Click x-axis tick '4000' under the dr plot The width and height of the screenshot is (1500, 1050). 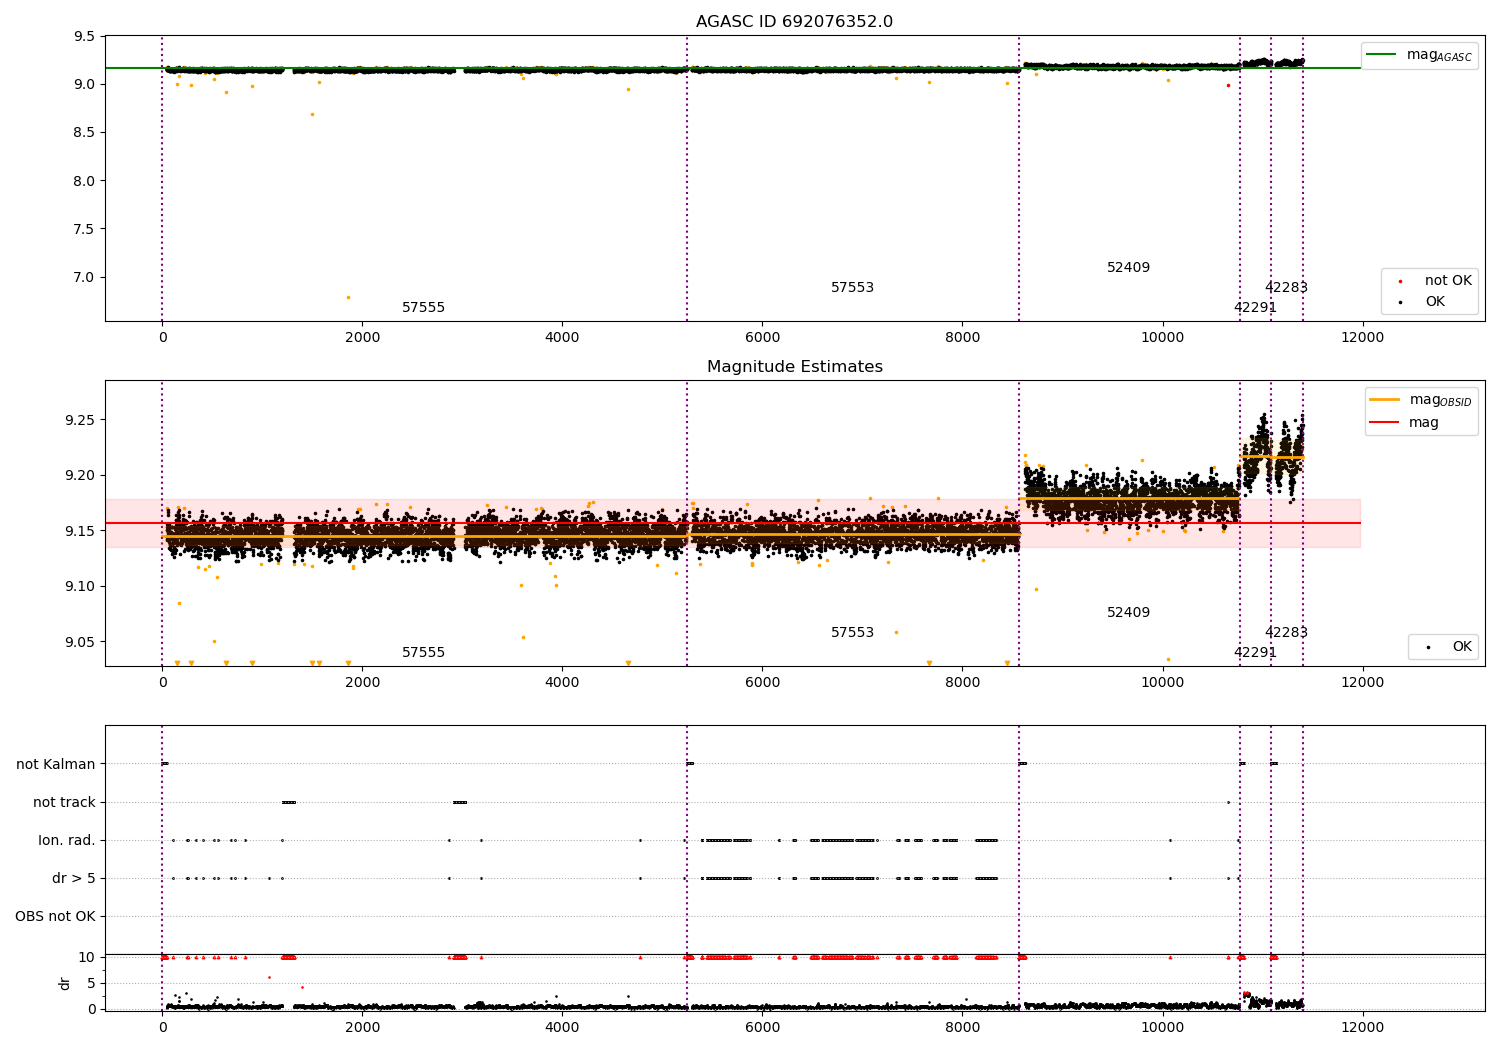(x=562, y=1028)
